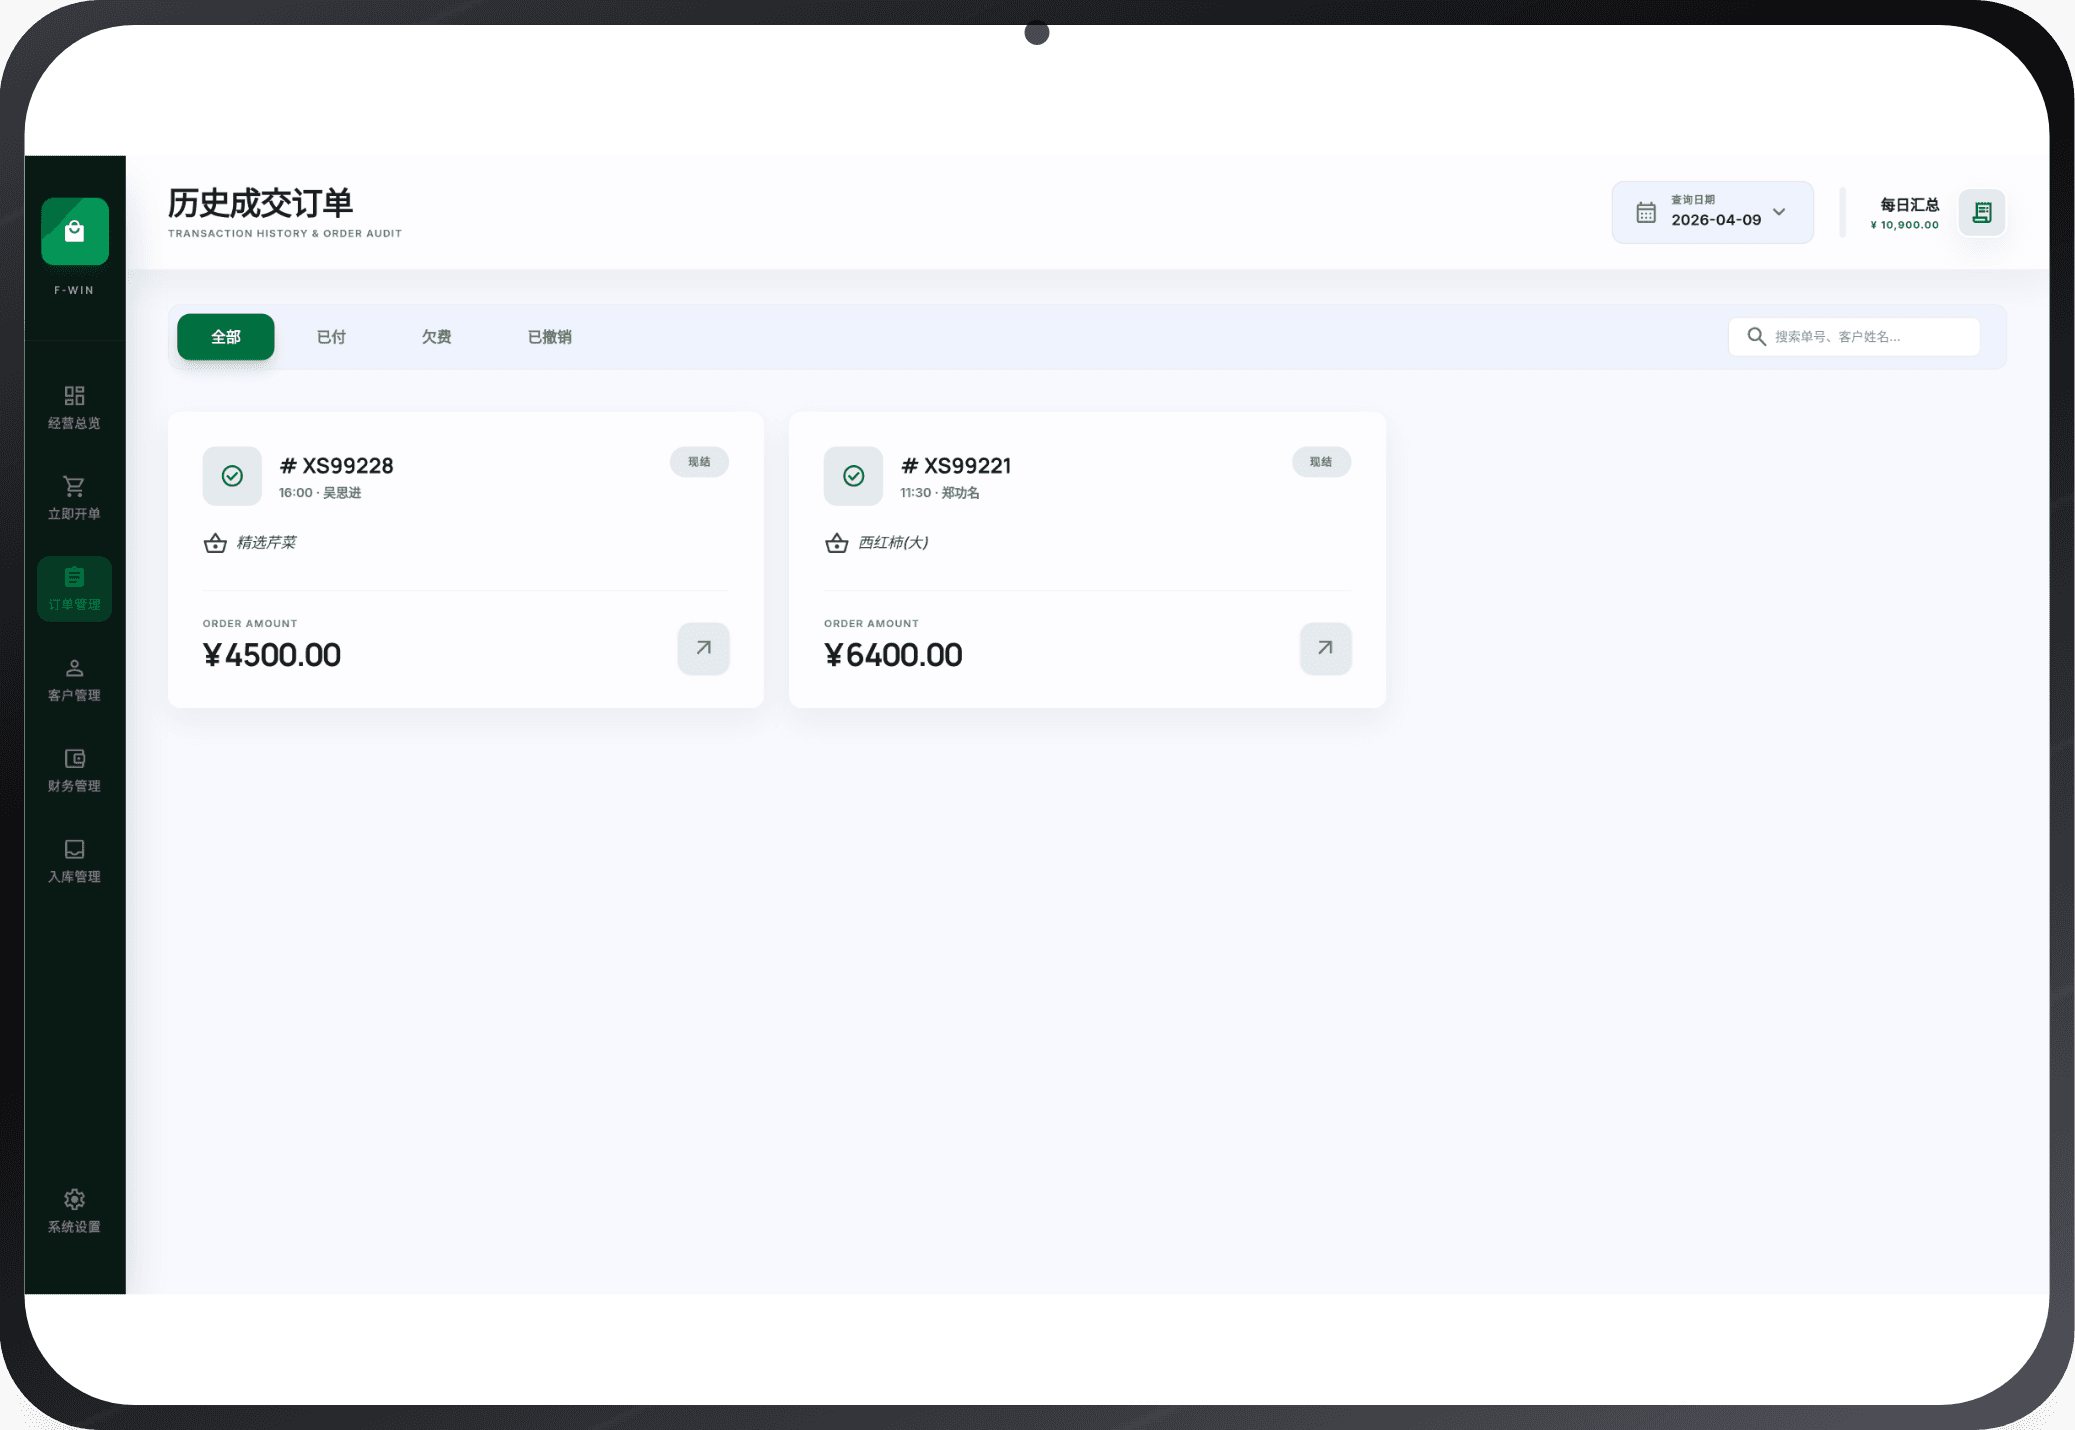Open 客户管理 customer section
2075x1430 pixels.
(x=75, y=680)
